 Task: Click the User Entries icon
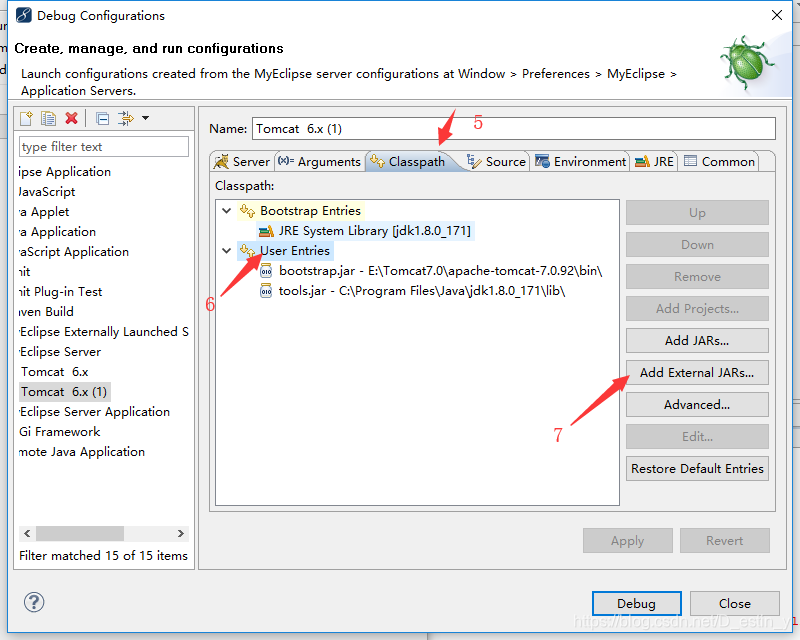(x=247, y=251)
